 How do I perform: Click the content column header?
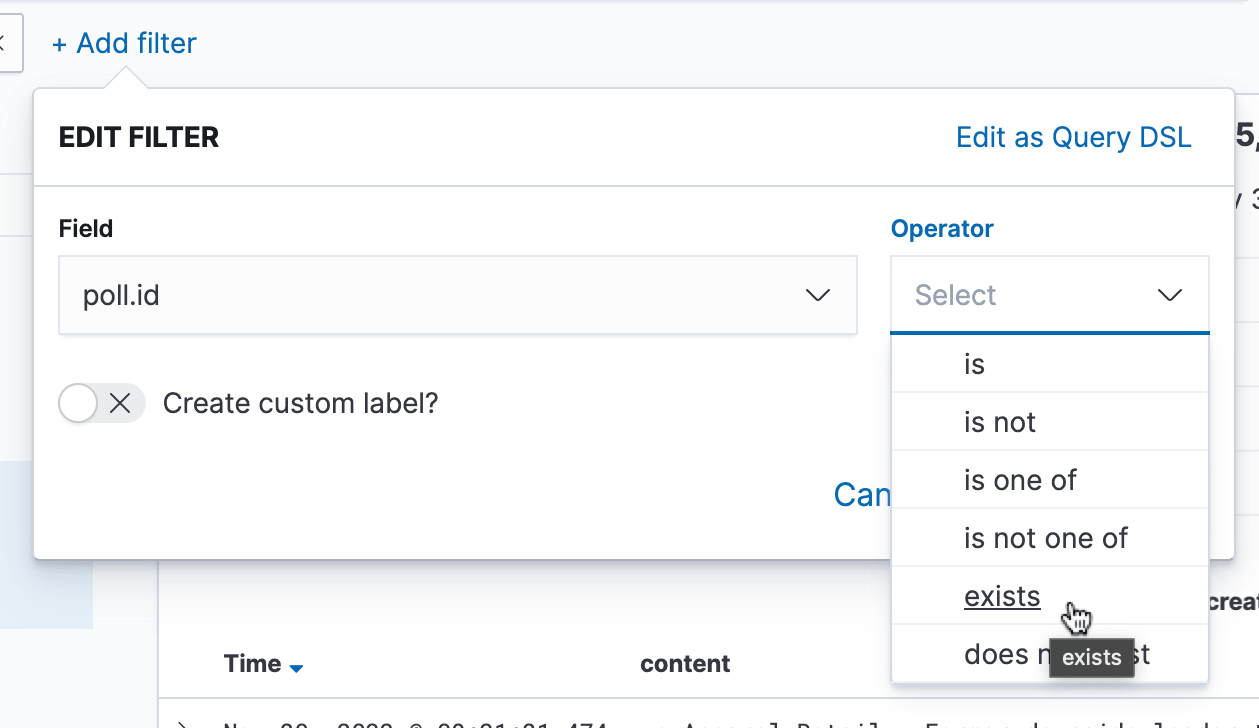[685, 663]
